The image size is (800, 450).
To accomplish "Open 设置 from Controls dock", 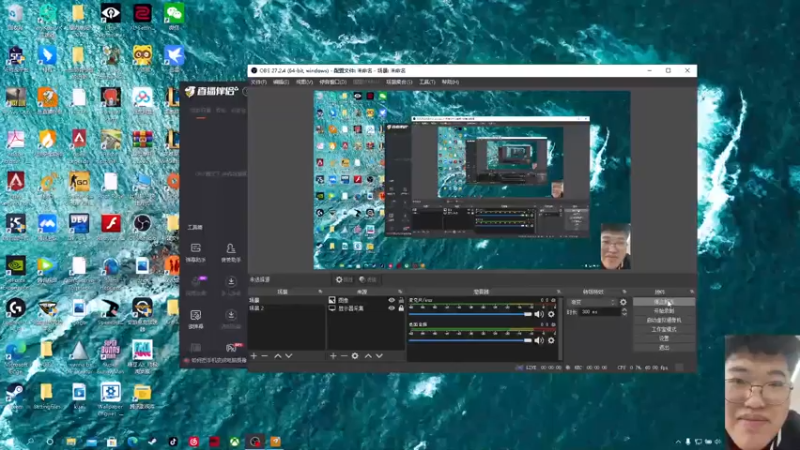I will pos(664,338).
